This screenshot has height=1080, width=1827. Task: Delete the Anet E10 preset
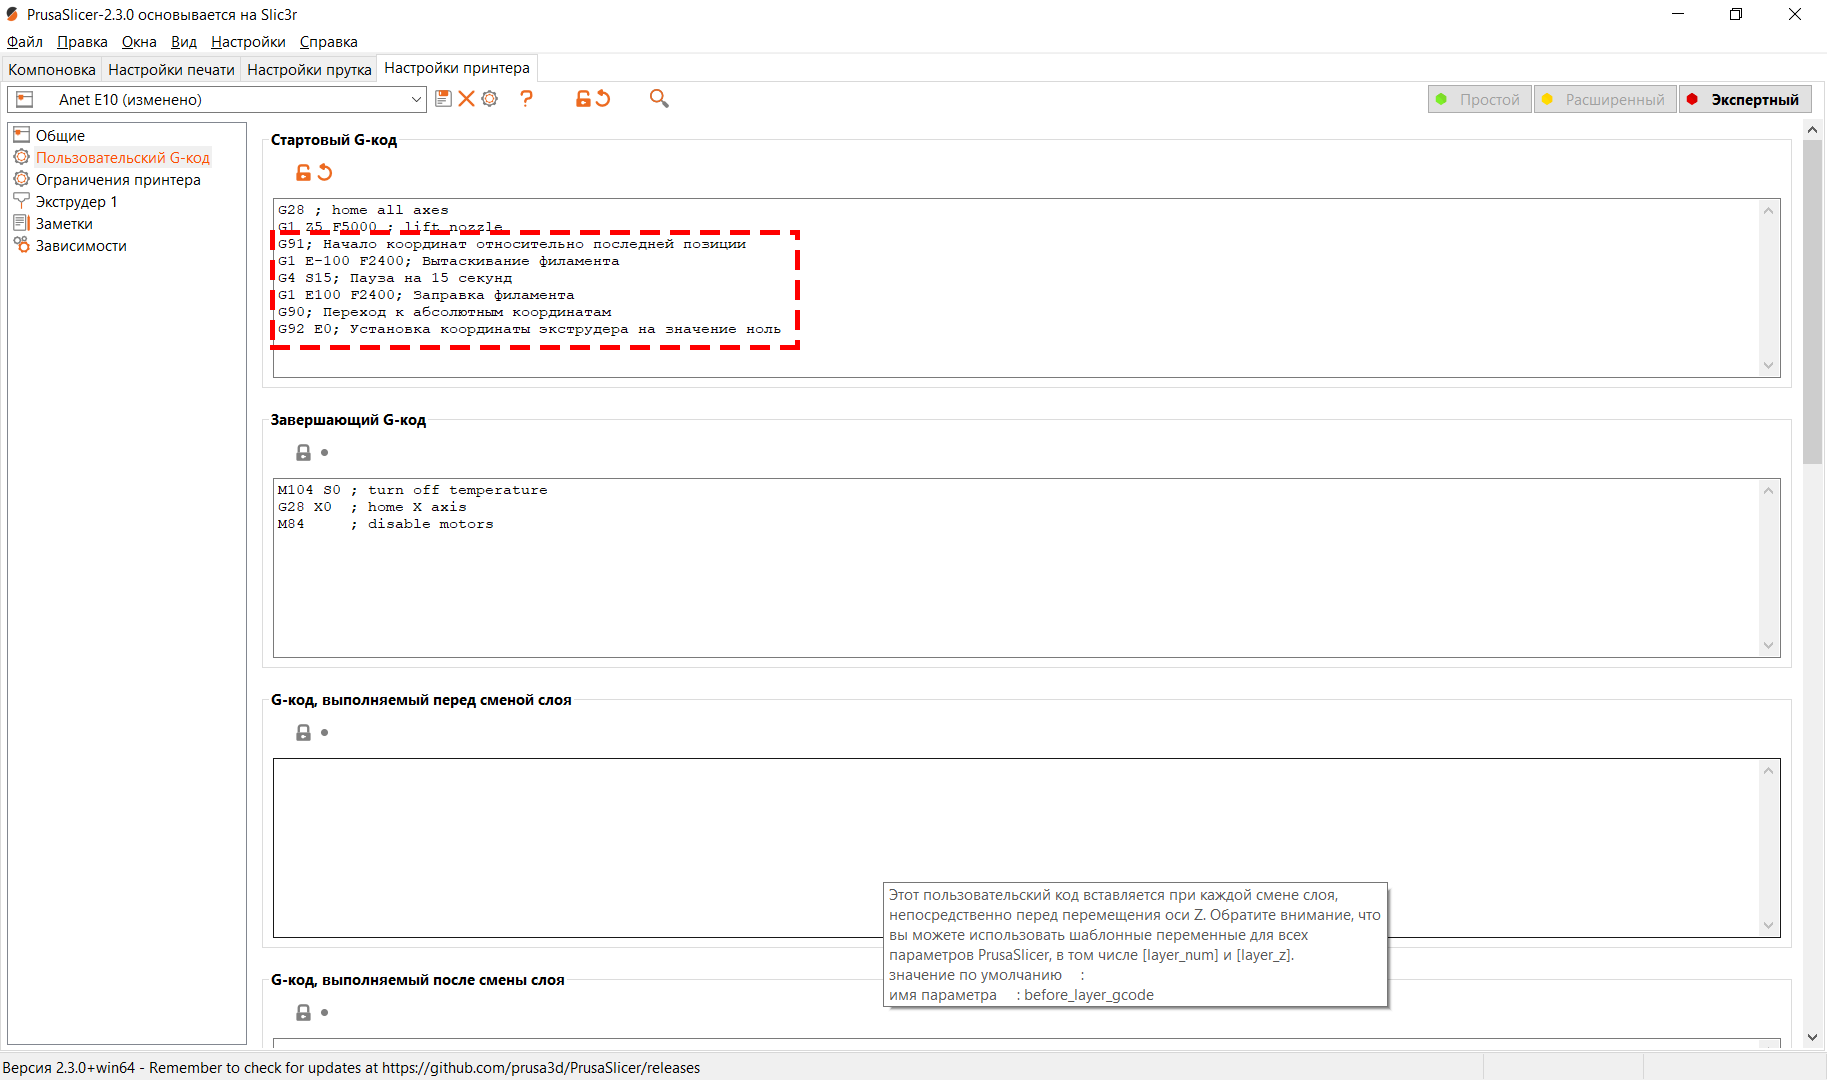tap(466, 99)
